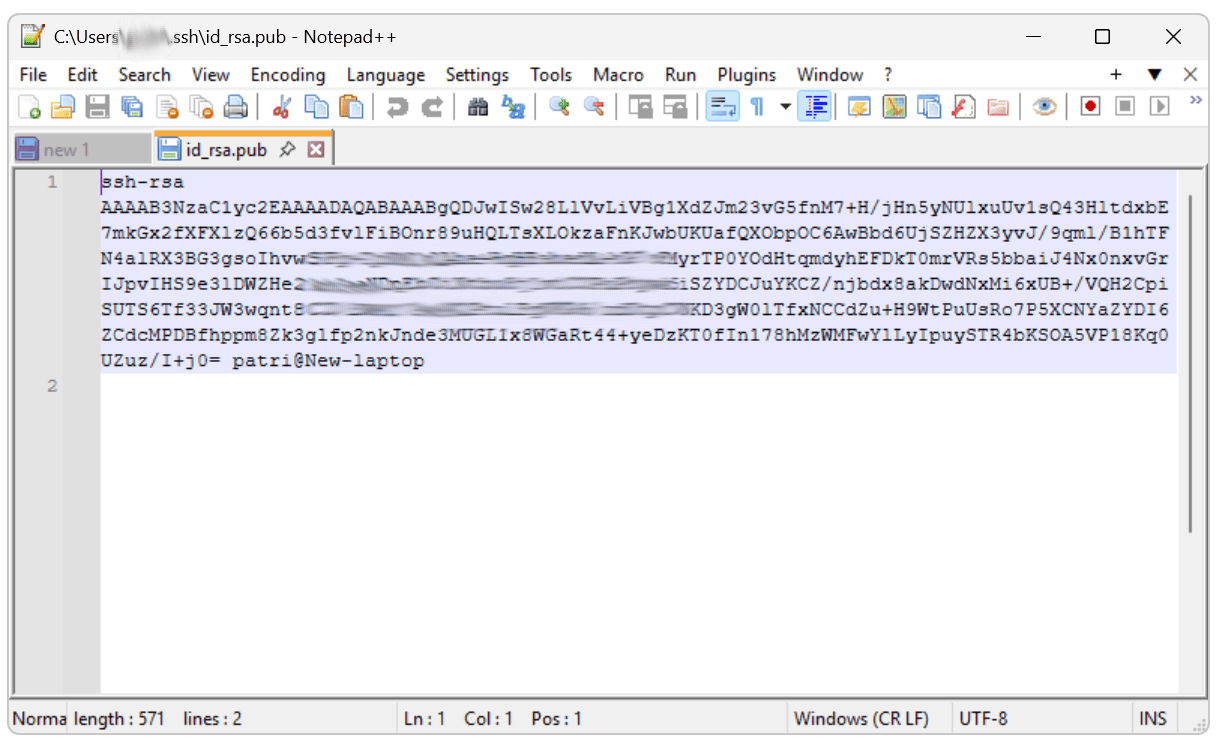
Task: Expand the toolbar overflow chevron
Action: [1194, 100]
